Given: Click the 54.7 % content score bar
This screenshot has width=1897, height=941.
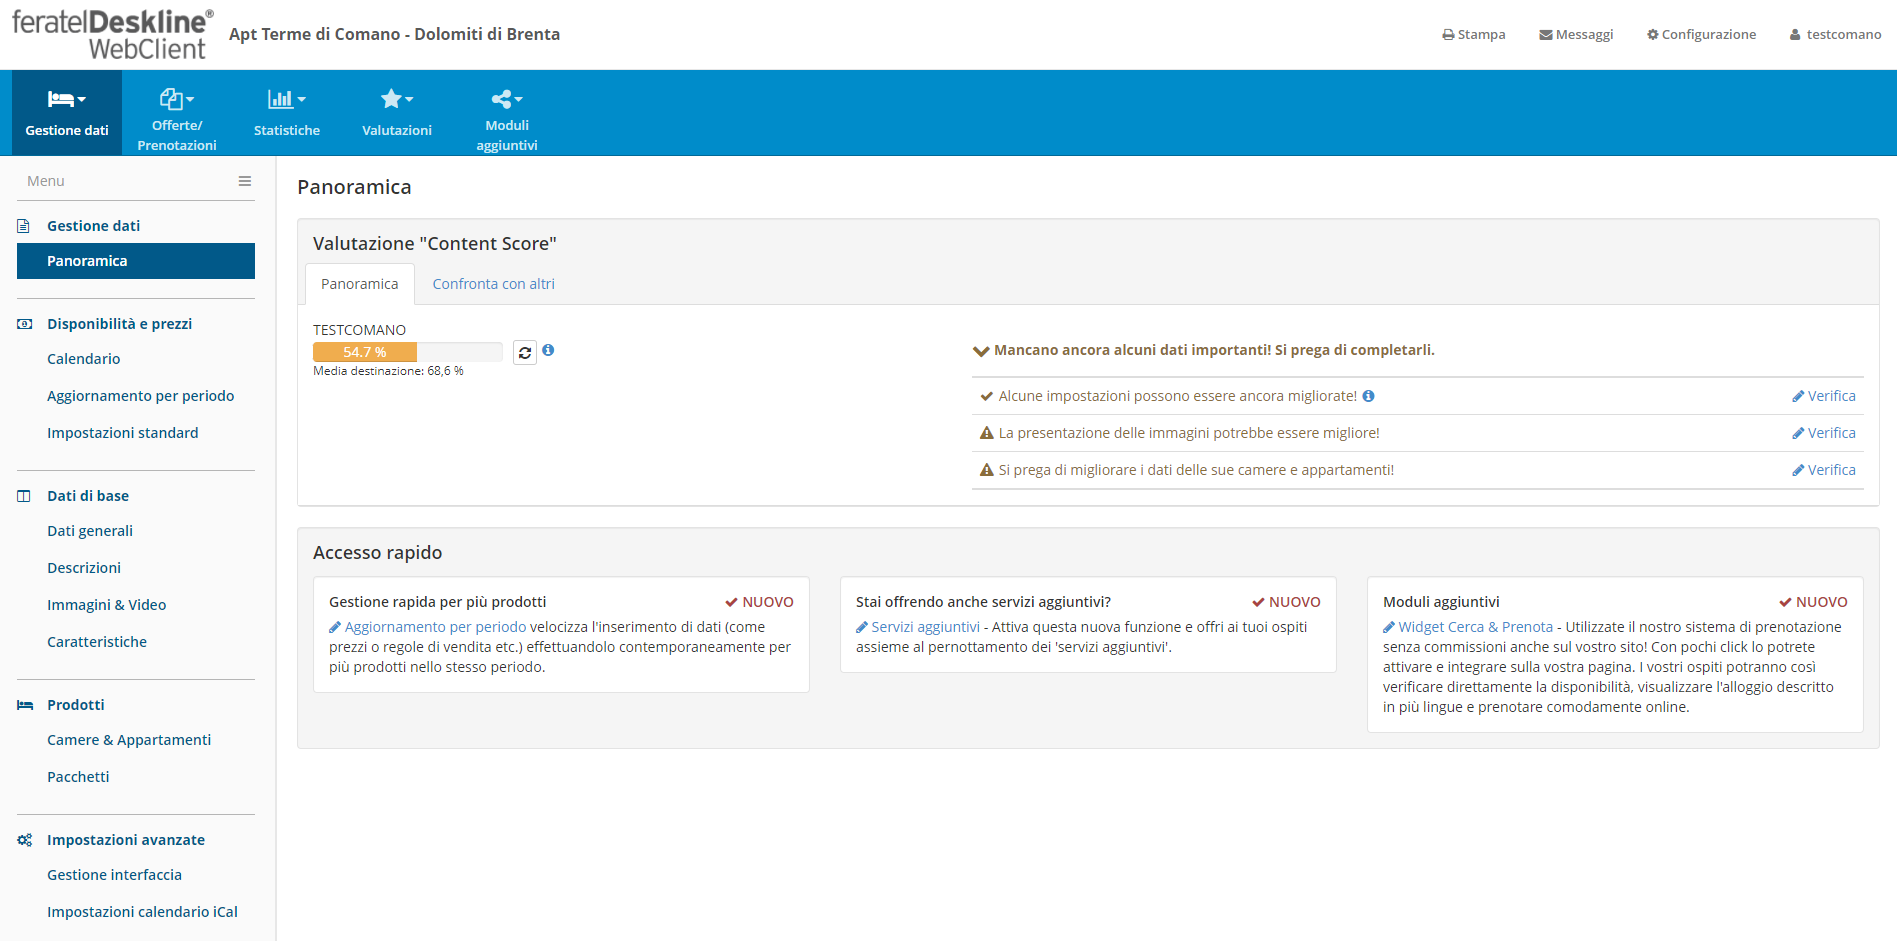Looking at the screenshot, I should [x=407, y=352].
